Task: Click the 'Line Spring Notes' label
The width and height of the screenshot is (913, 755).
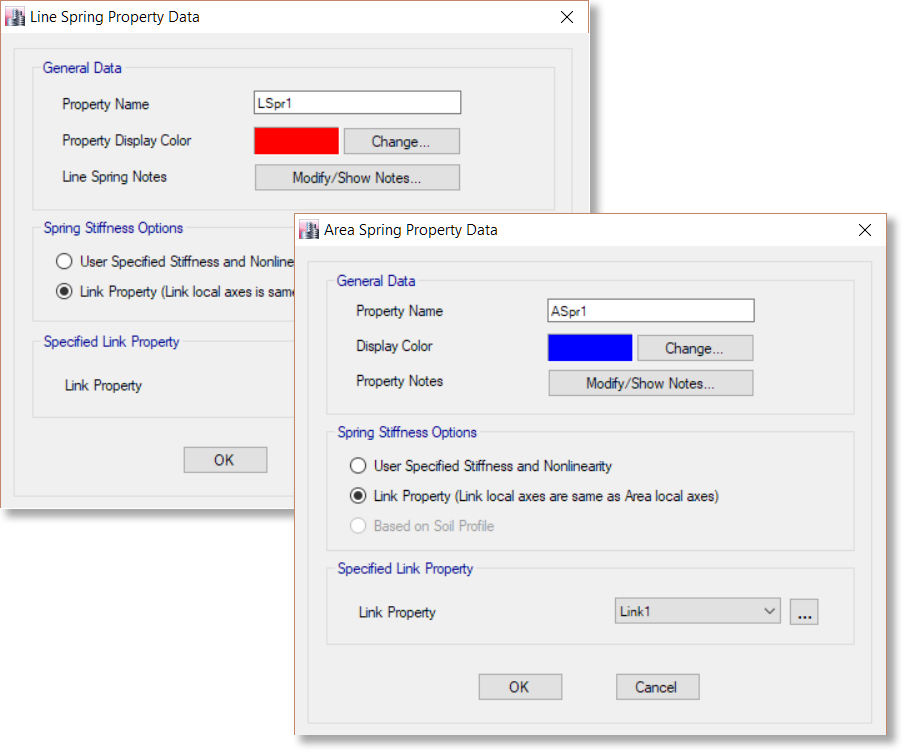Action: point(115,177)
